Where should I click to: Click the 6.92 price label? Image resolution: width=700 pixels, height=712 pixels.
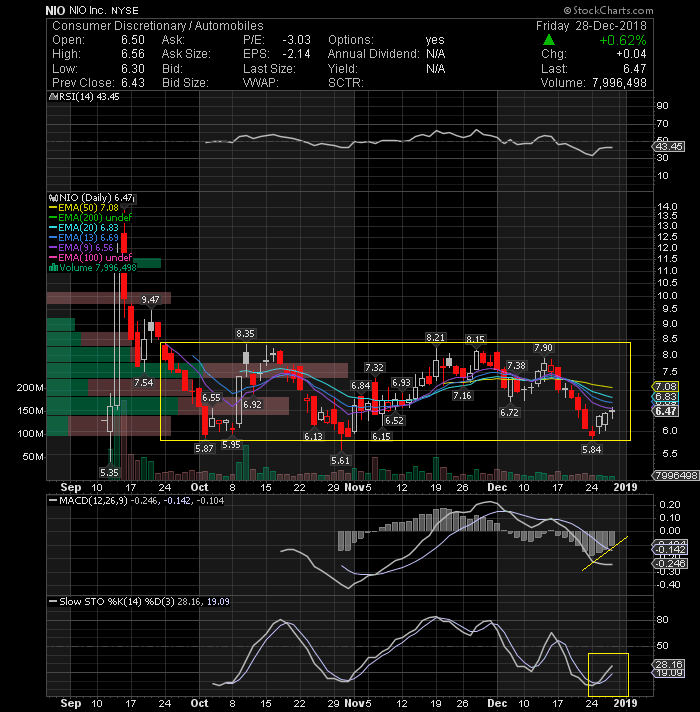point(252,404)
